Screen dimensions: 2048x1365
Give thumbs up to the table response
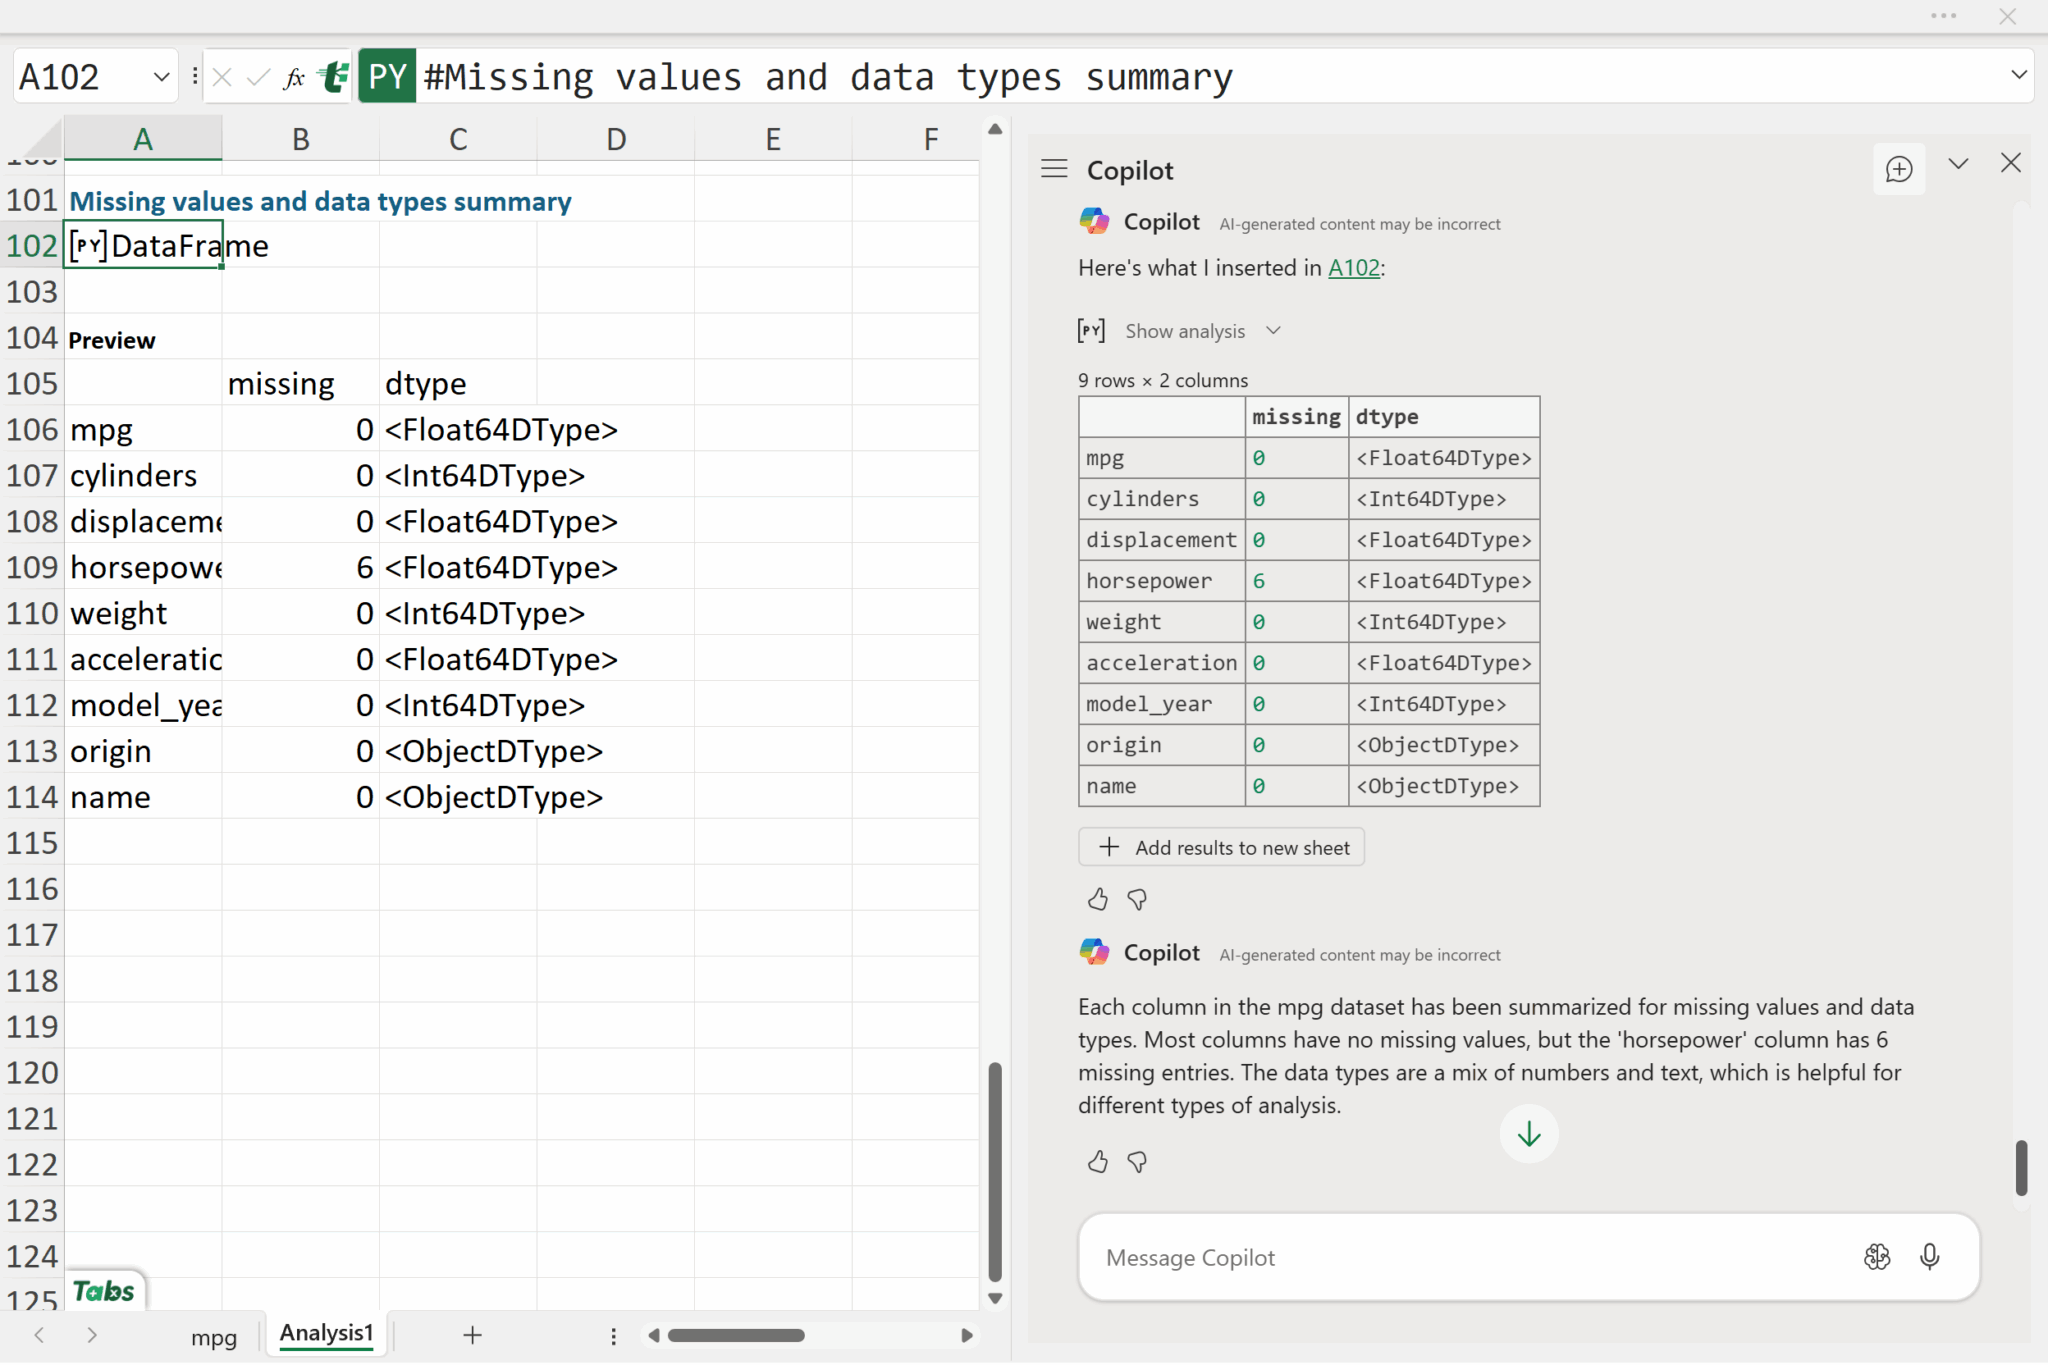(1097, 900)
